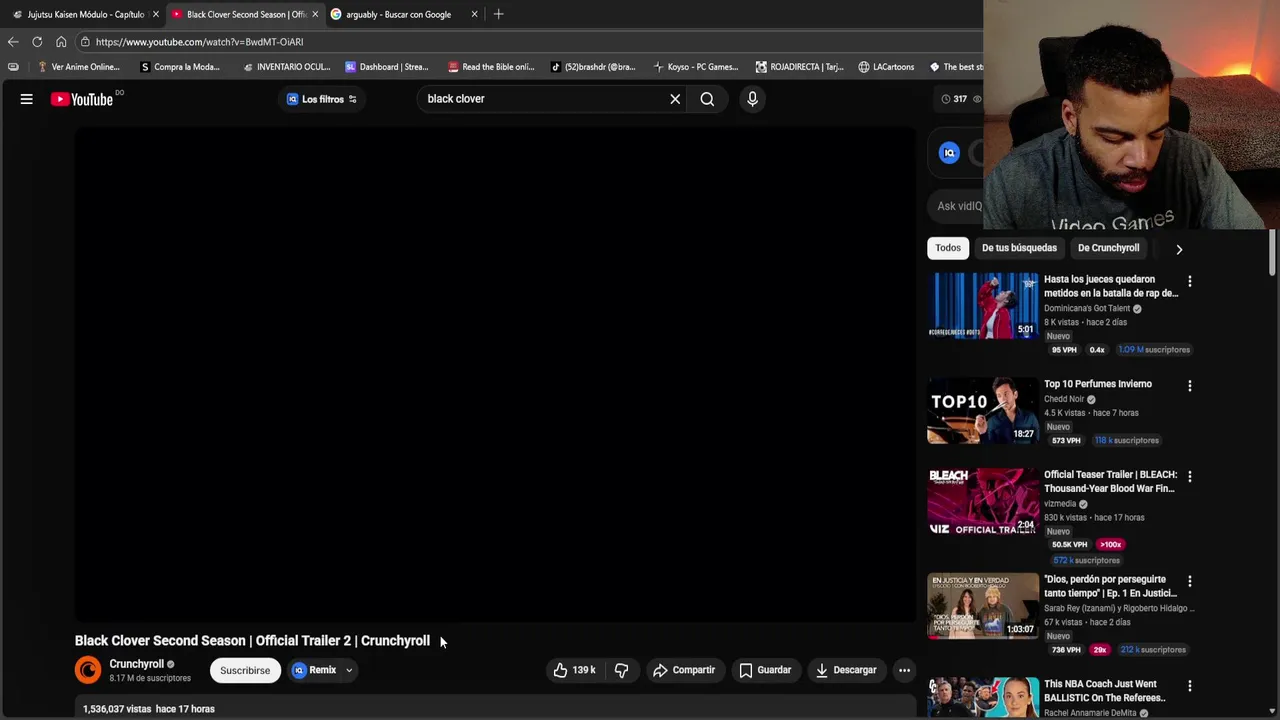
Task: Go to the YouTube home logo
Action: point(82,99)
